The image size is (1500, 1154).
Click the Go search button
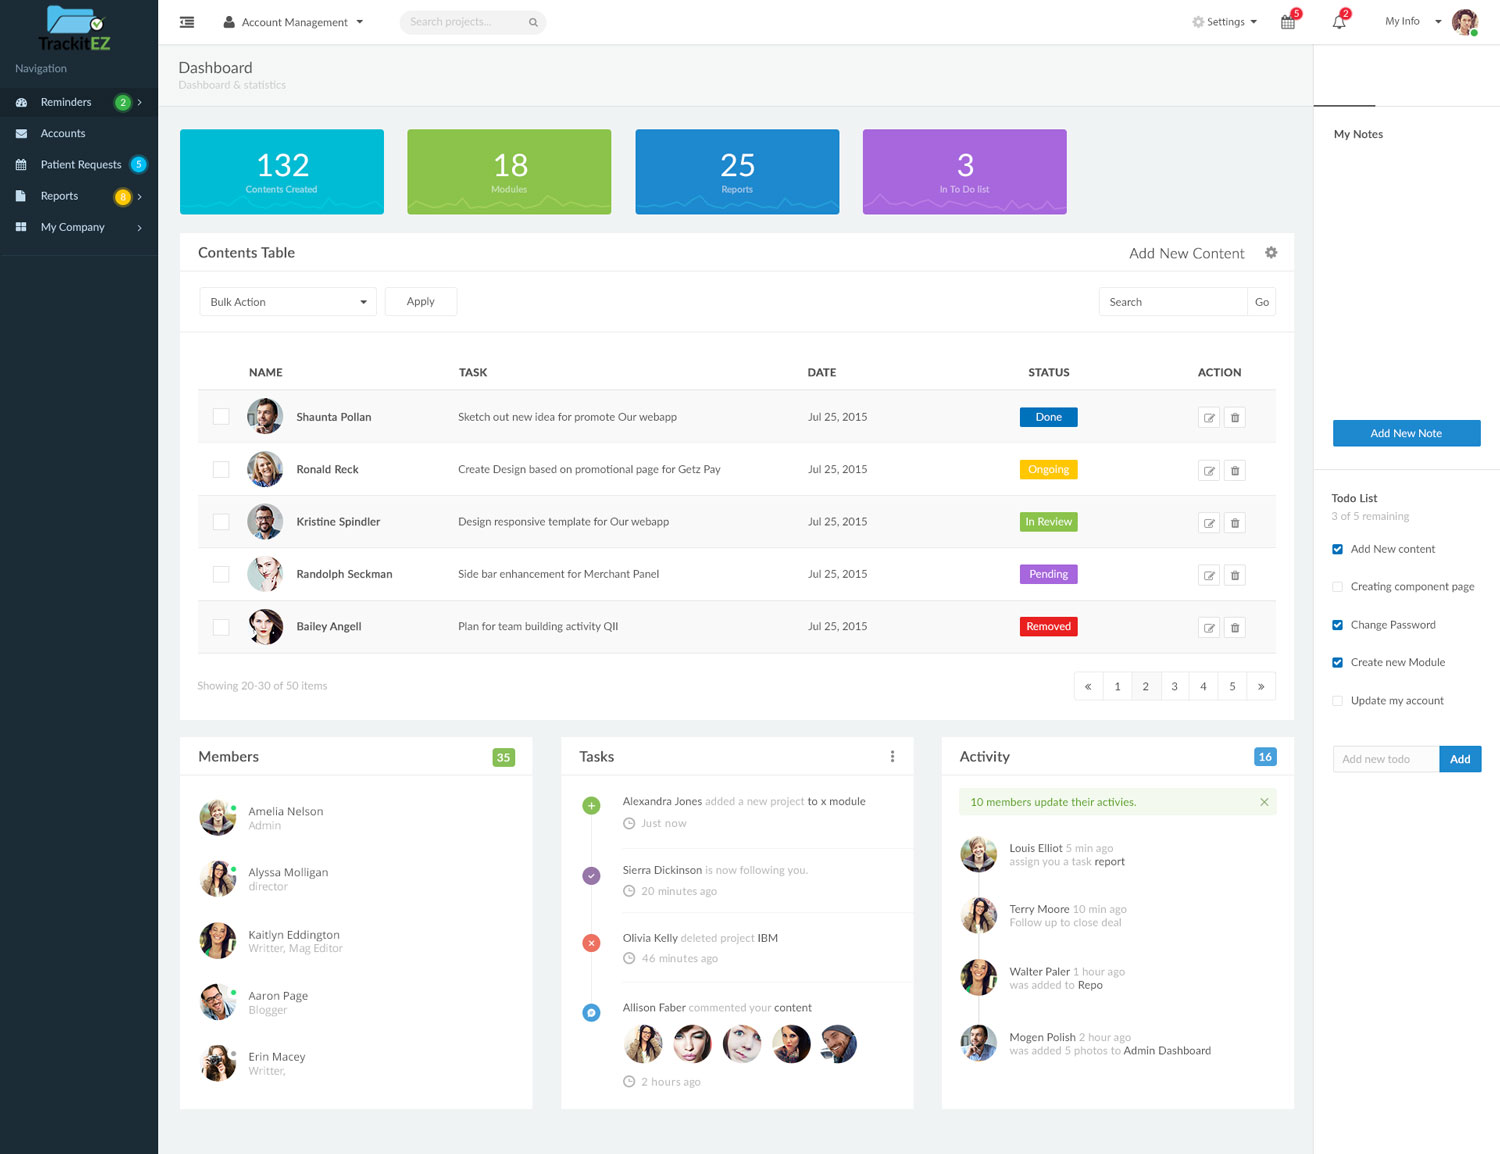coord(1262,302)
